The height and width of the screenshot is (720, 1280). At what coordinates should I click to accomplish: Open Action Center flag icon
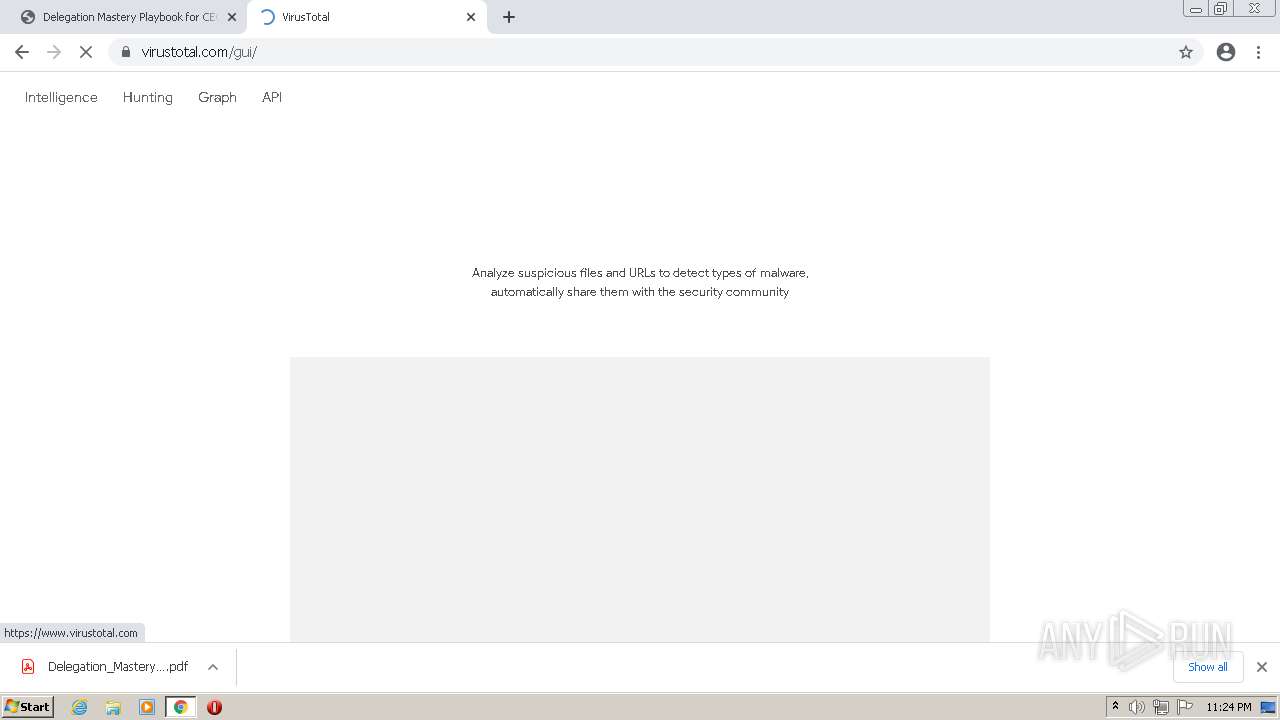[x=1185, y=707]
